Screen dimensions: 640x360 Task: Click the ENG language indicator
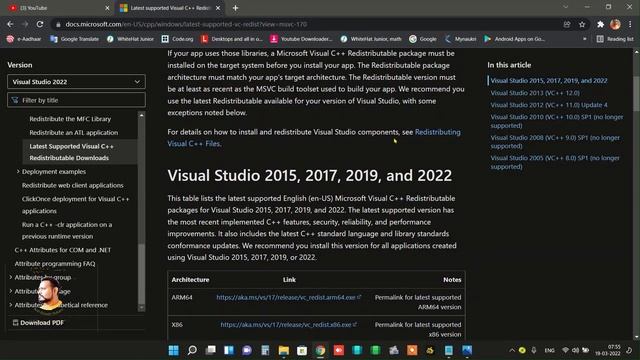pyautogui.click(x=549, y=350)
